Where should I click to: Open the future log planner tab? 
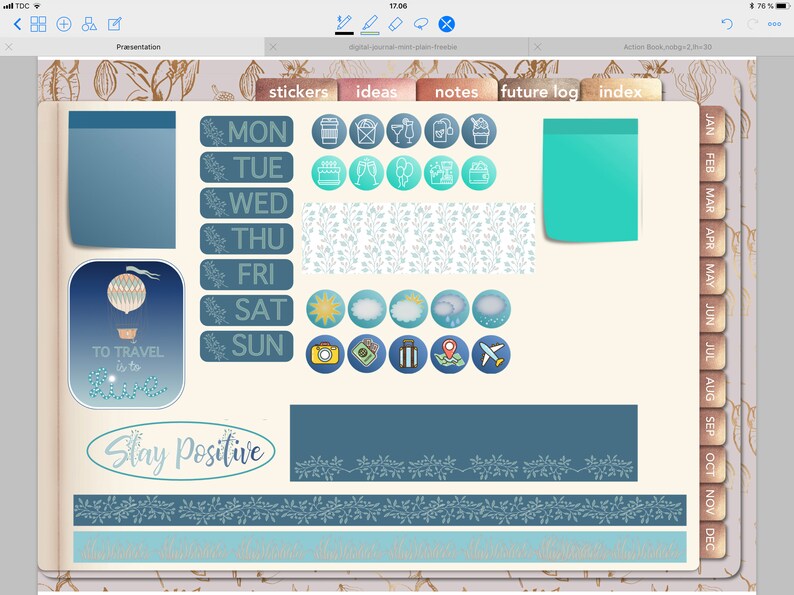coord(539,90)
